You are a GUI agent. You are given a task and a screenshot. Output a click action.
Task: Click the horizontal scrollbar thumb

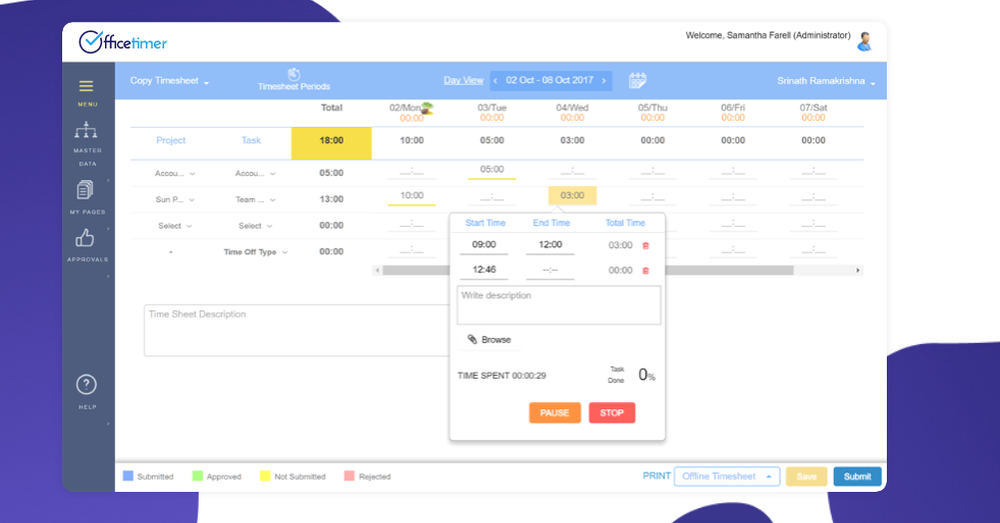pos(588,270)
